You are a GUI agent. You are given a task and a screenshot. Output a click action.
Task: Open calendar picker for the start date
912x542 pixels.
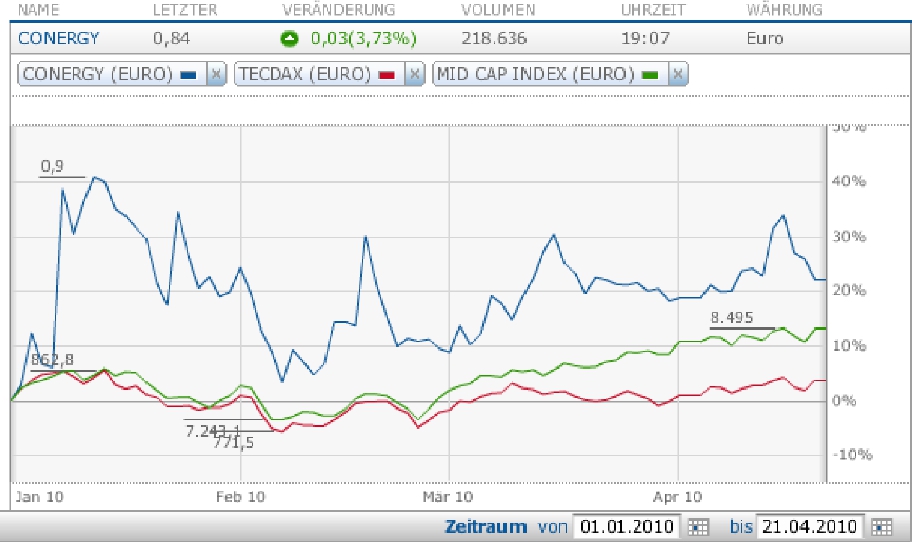click(x=698, y=527)
